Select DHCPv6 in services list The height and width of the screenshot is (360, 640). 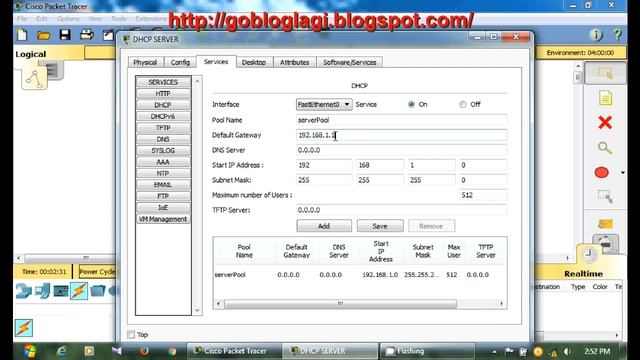point(163,117)
